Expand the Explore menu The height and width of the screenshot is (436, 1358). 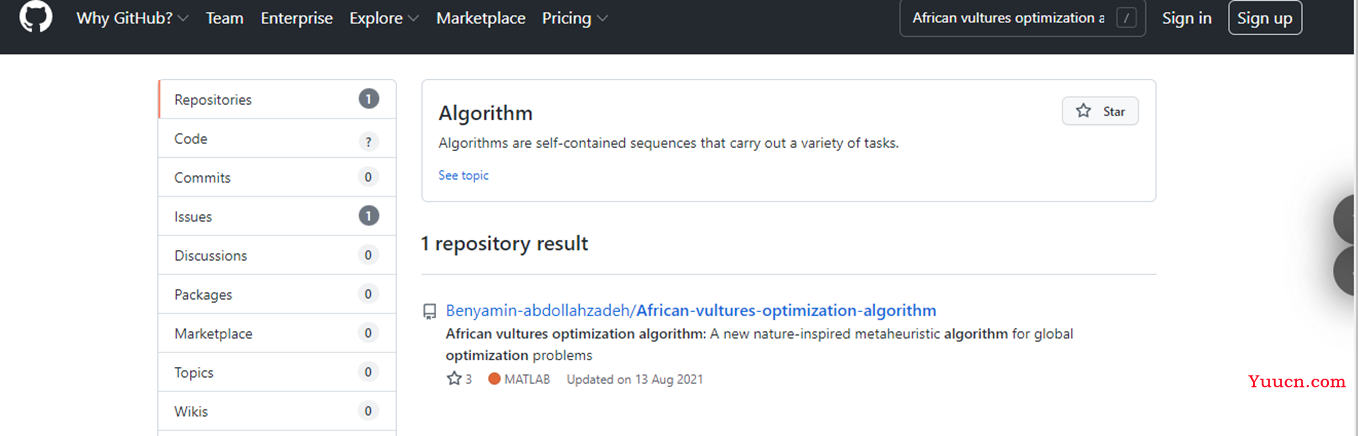[384, 18]
